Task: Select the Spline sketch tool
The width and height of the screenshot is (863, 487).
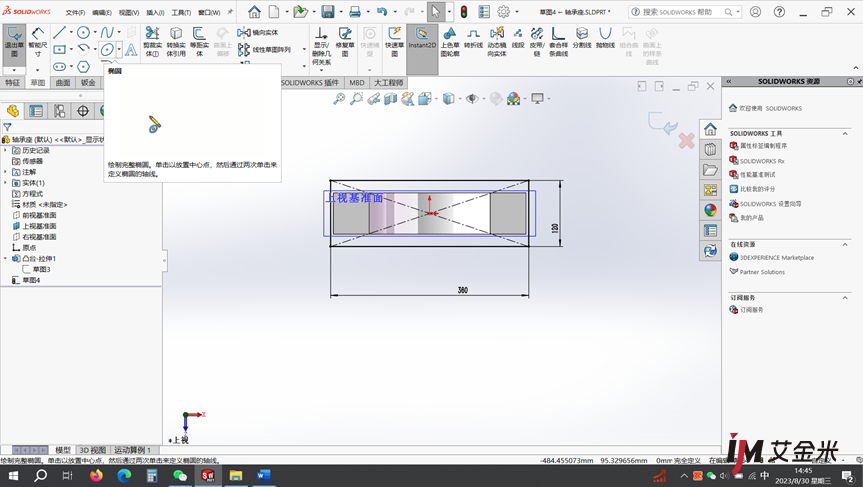Action: (x=107, y=32)
